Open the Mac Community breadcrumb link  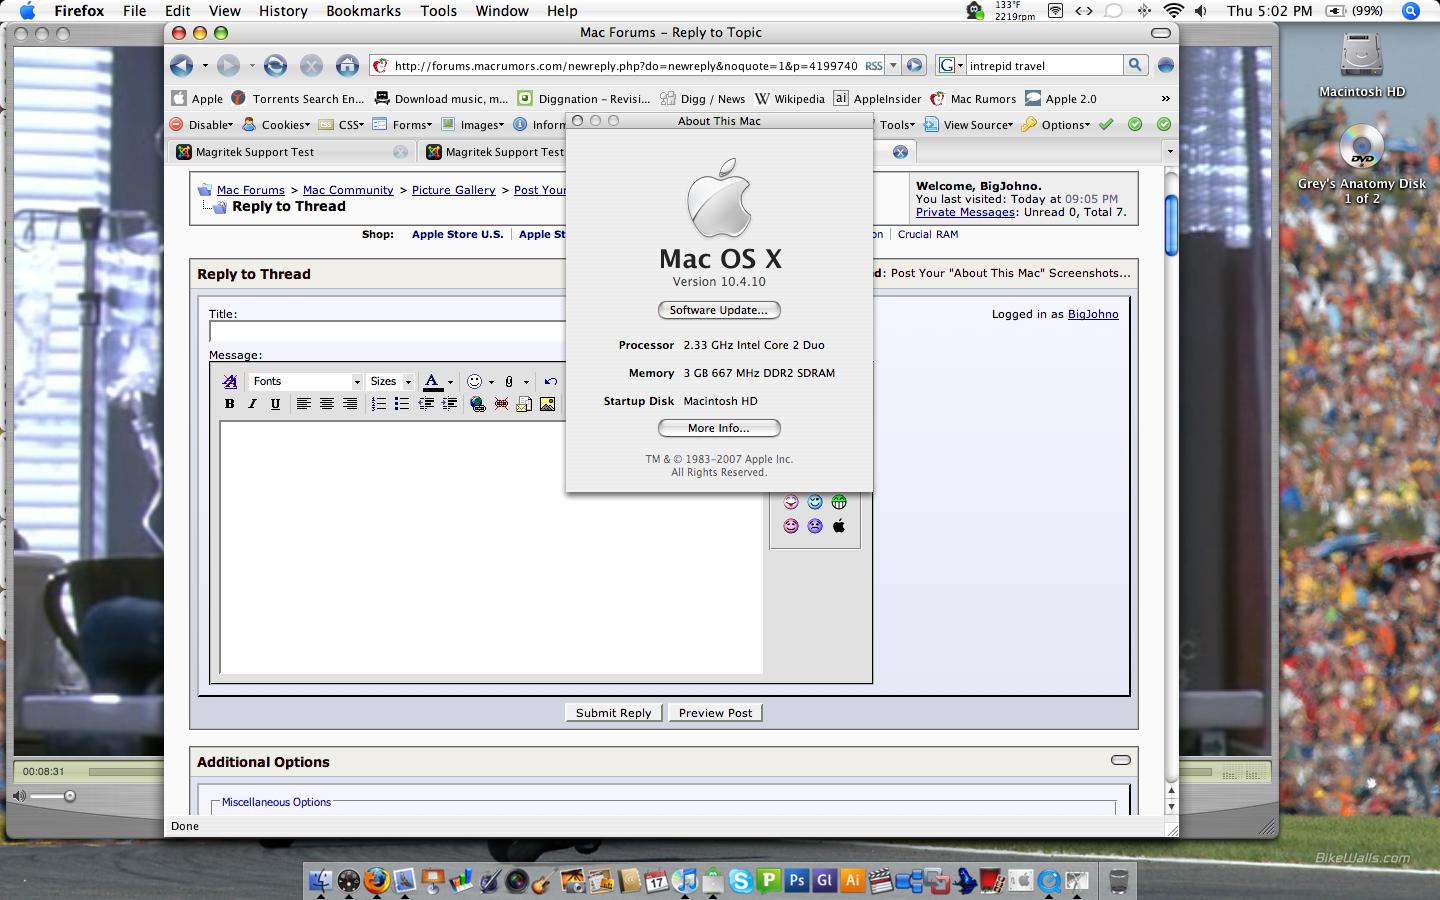coord(348,190)
